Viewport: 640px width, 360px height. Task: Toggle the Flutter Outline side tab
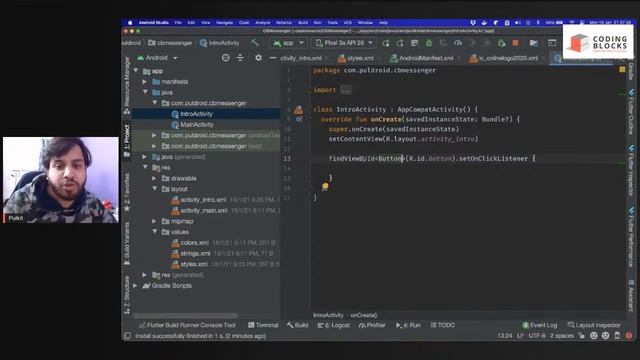pos(631,113)
